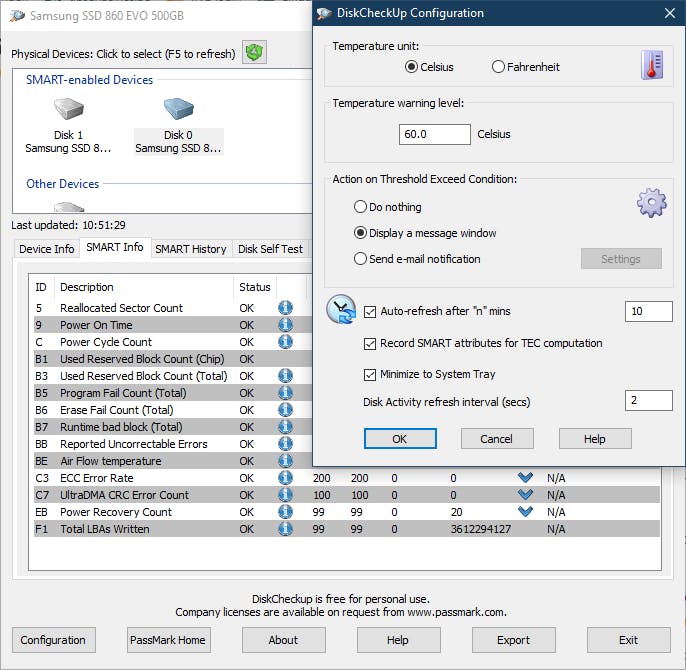
Task: Click the 3612294127 raw value cell
Action: point(481,529)
